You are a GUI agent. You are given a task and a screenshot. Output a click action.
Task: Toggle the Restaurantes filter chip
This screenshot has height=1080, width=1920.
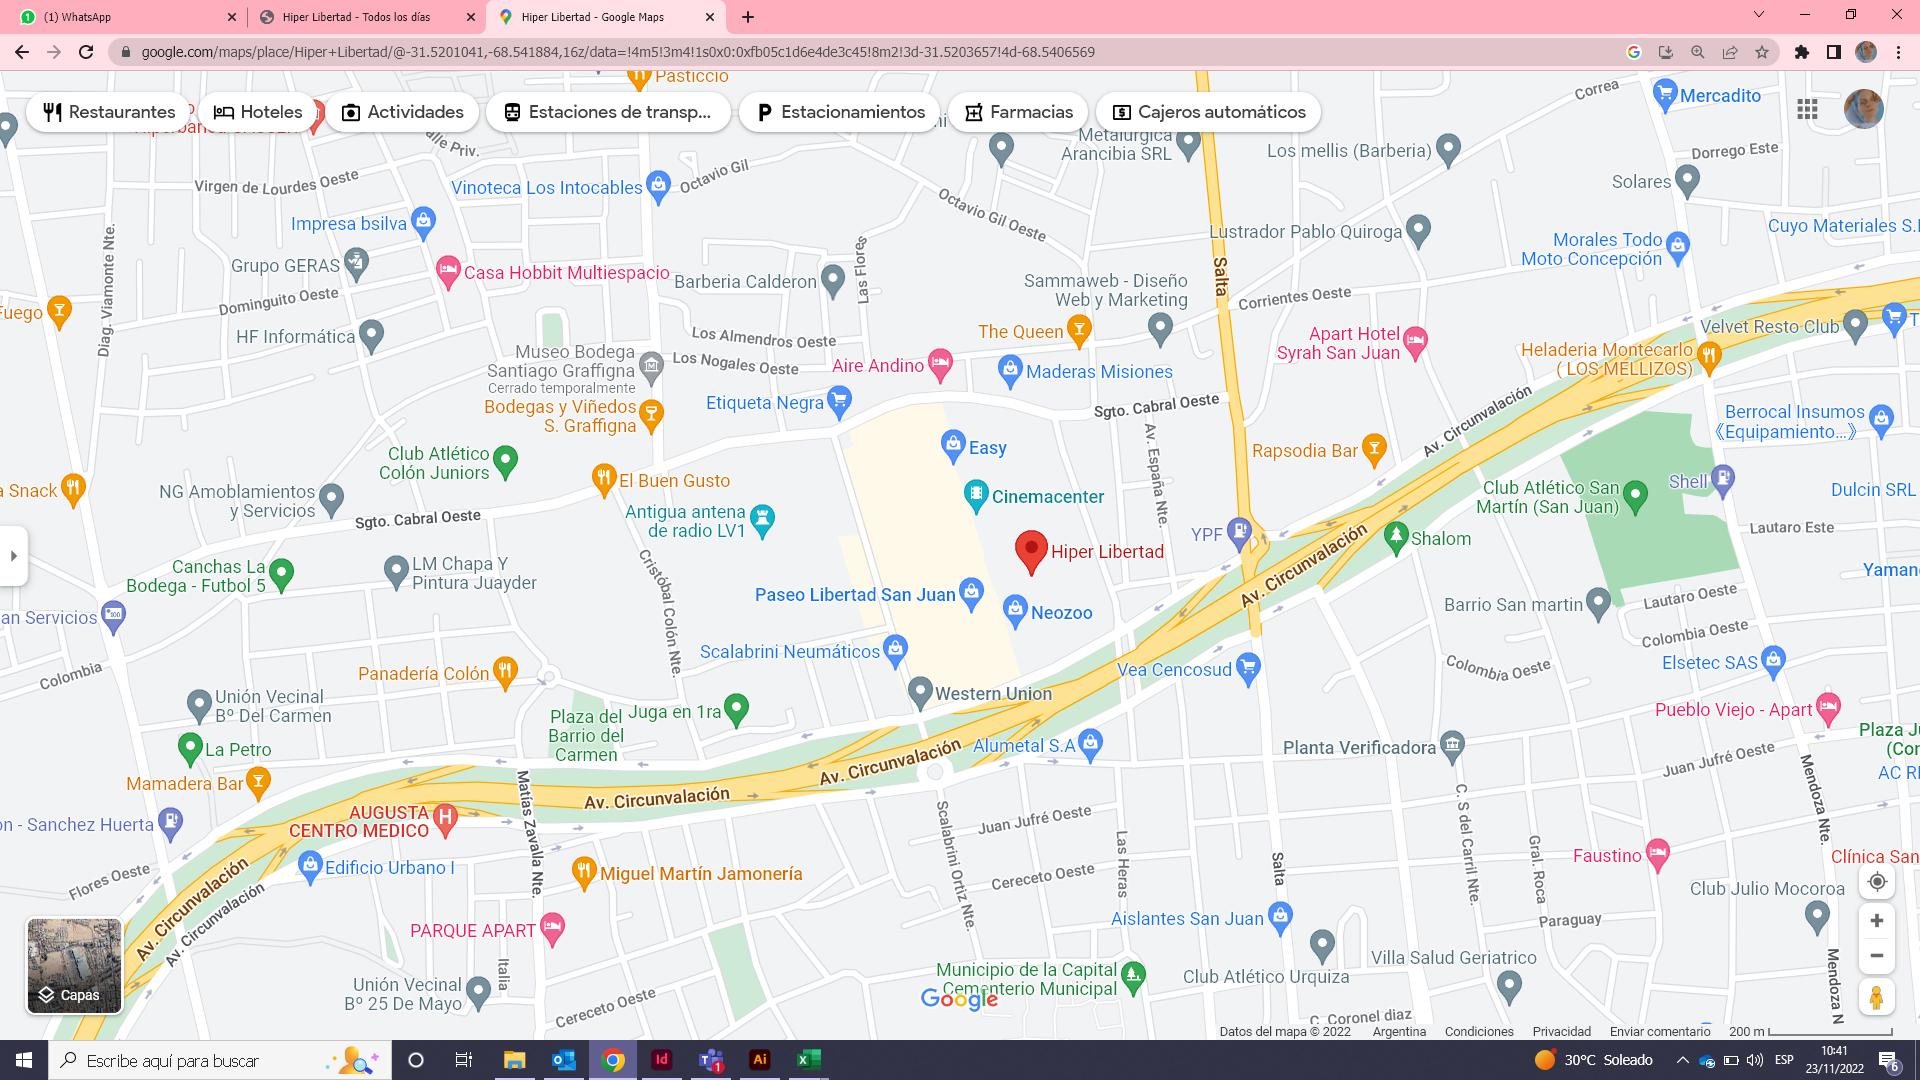109,112
